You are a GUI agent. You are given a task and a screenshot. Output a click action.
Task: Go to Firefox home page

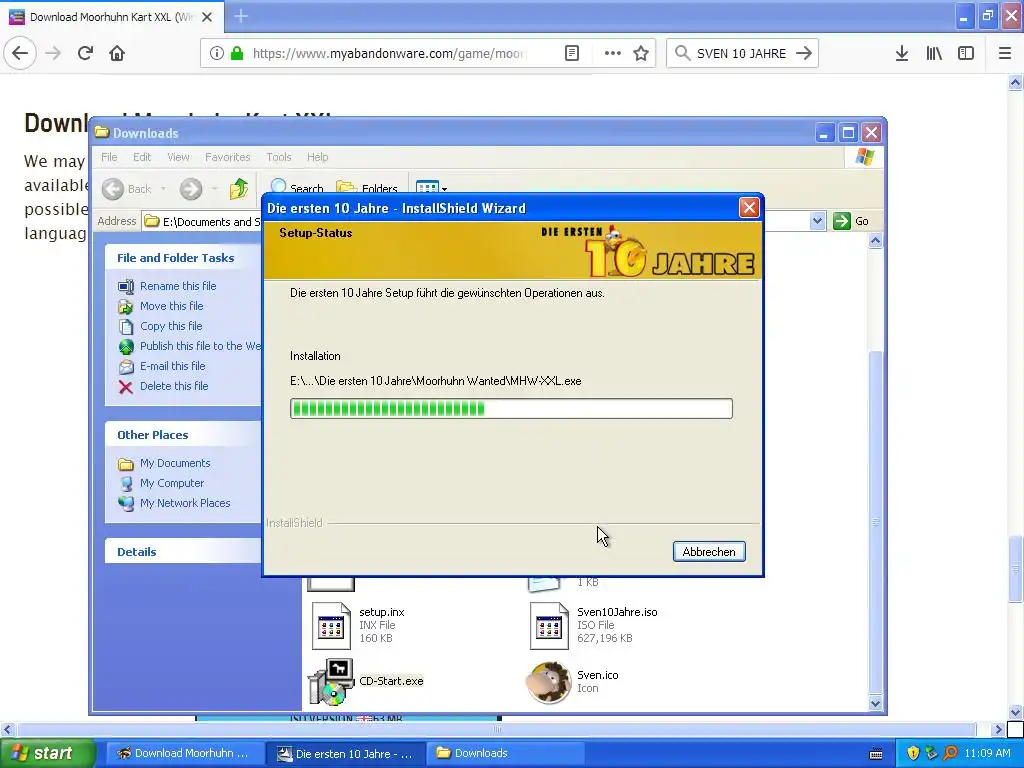coord(117,53)
